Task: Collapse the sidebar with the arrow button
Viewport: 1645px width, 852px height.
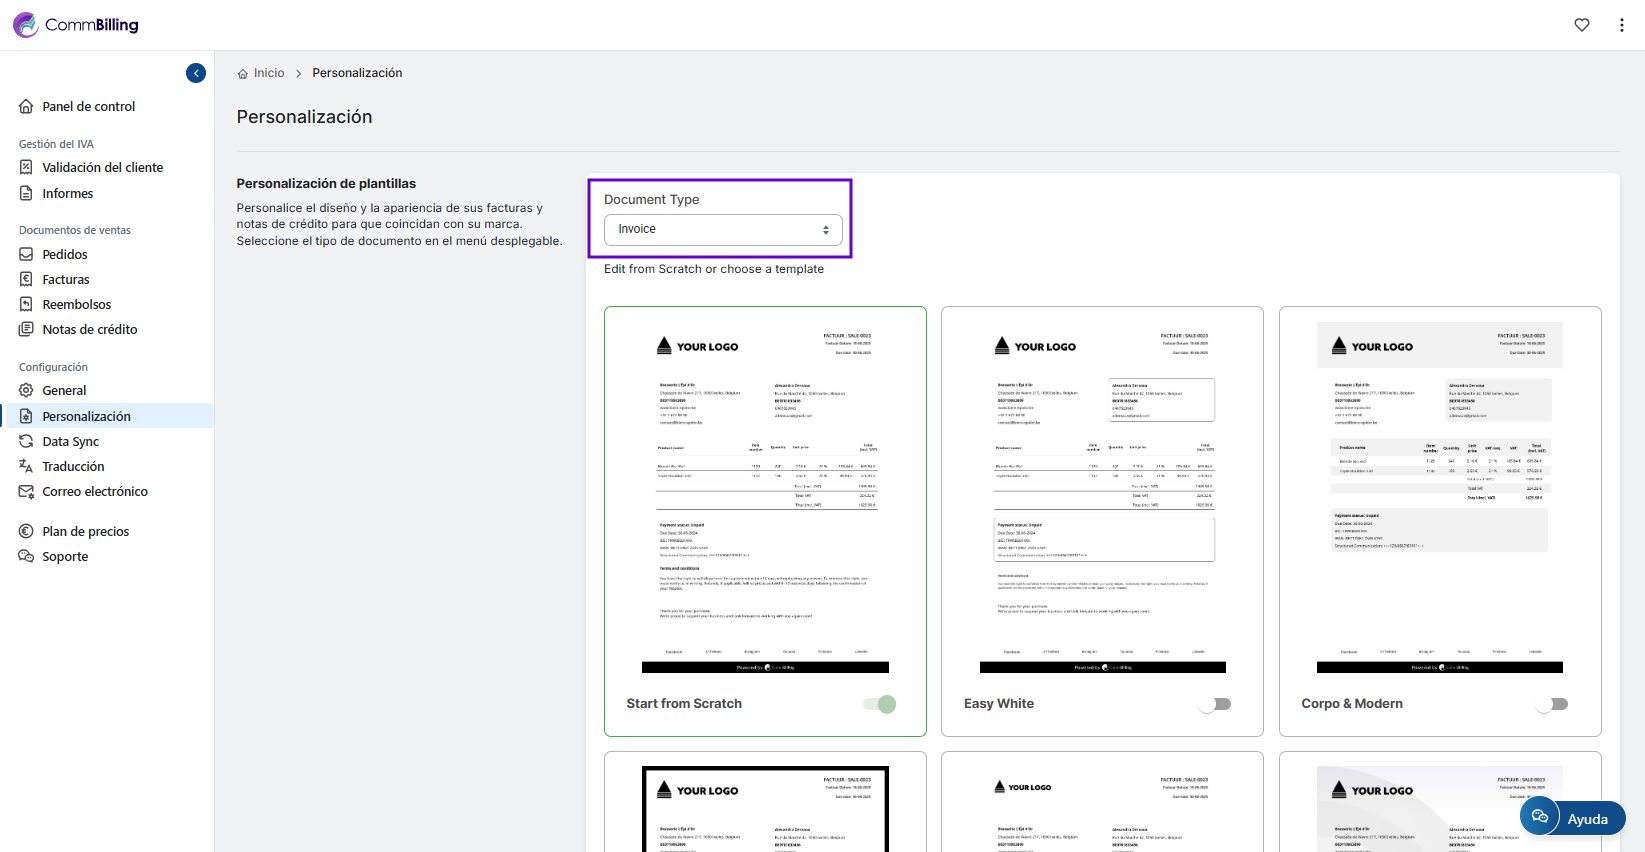Action: (x=196, y=73)
